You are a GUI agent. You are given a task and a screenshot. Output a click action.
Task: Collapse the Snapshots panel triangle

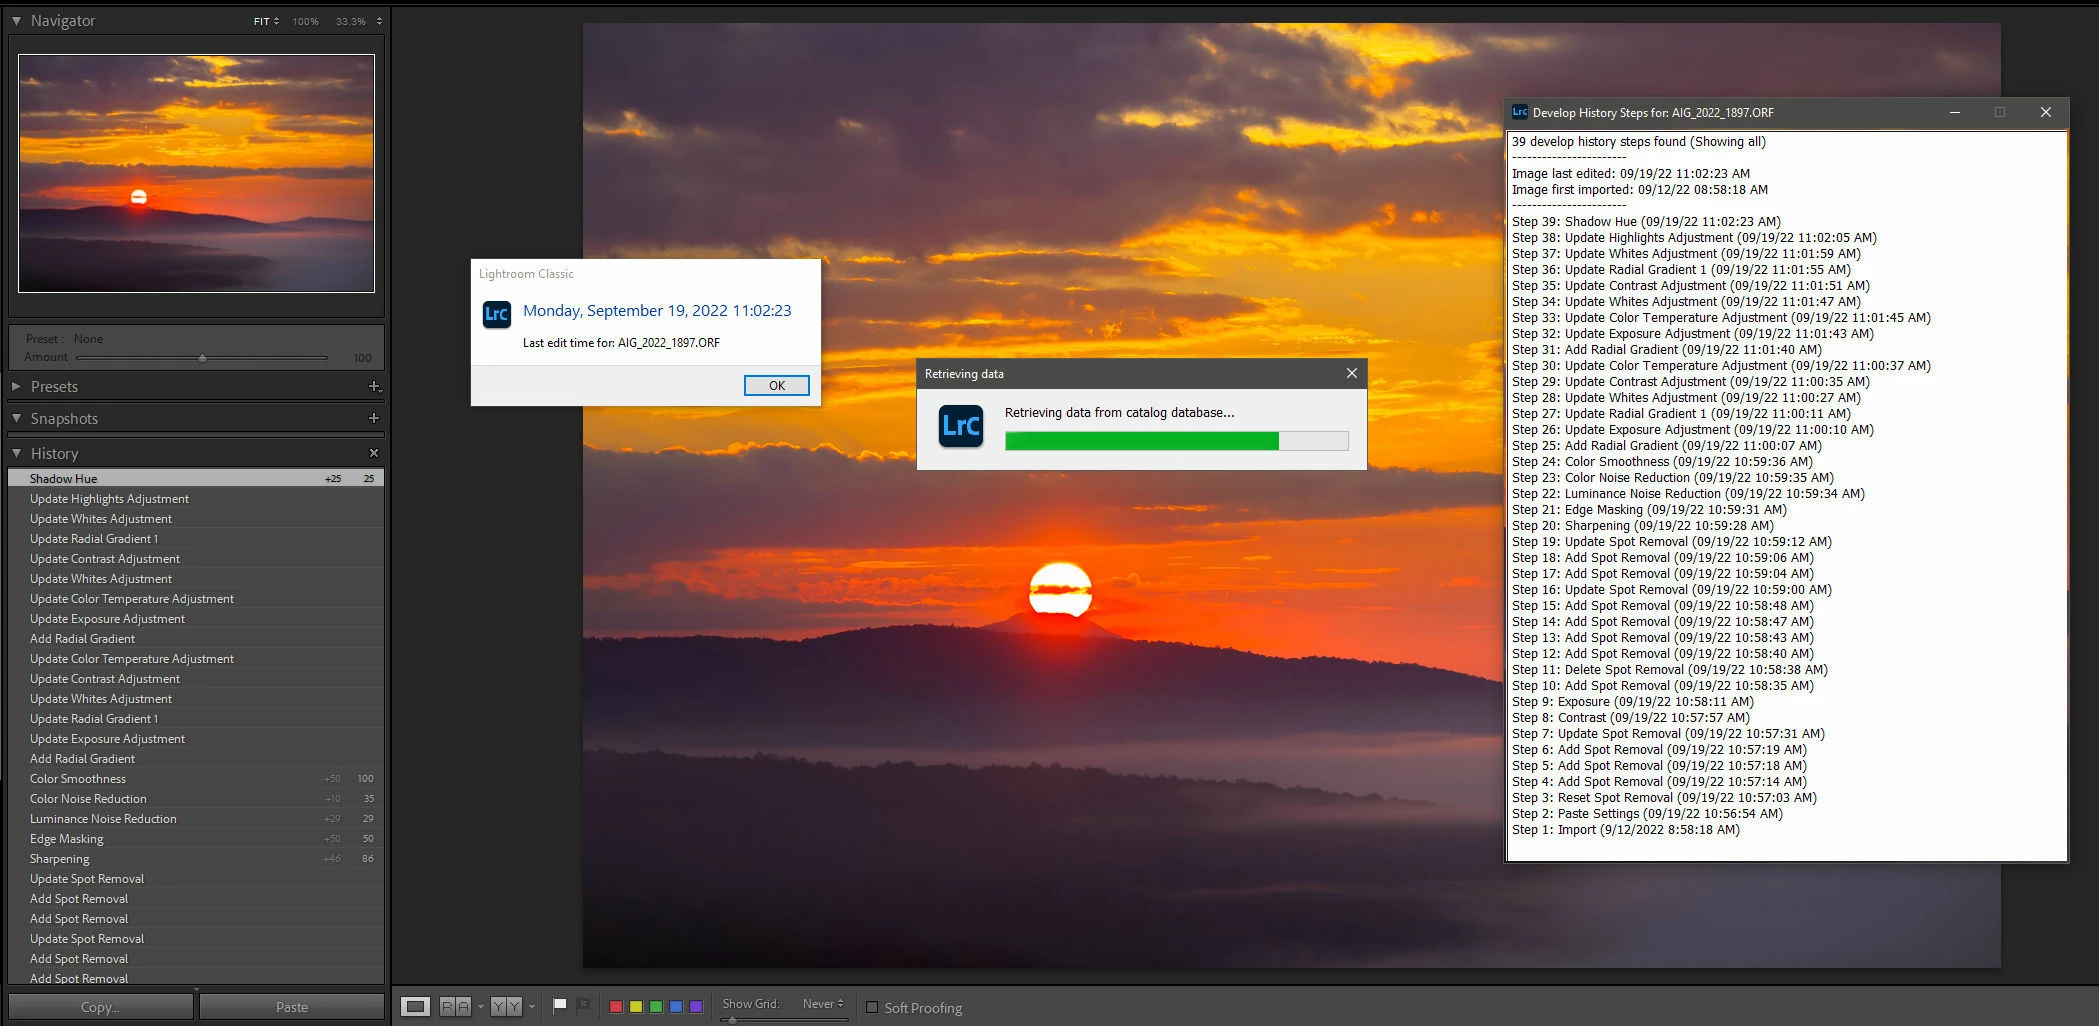click(x=16, y=418)
